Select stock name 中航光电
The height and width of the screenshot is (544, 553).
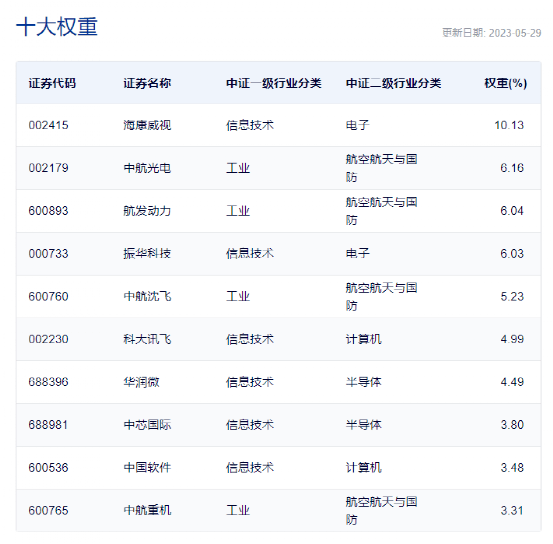[x=147, y=168]
